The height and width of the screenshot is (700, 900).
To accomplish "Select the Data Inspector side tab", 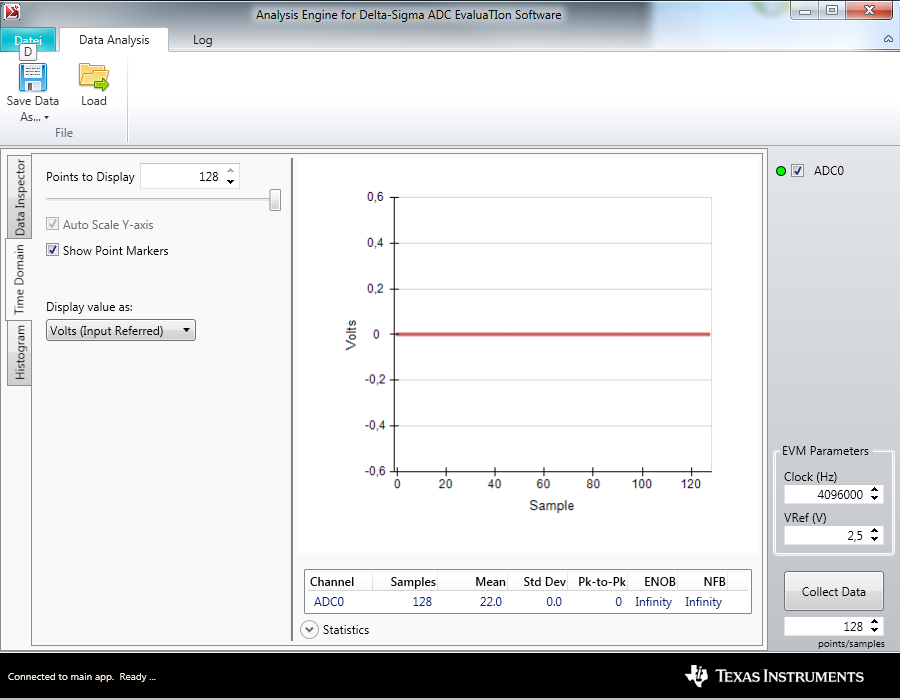I will point(20,197).
